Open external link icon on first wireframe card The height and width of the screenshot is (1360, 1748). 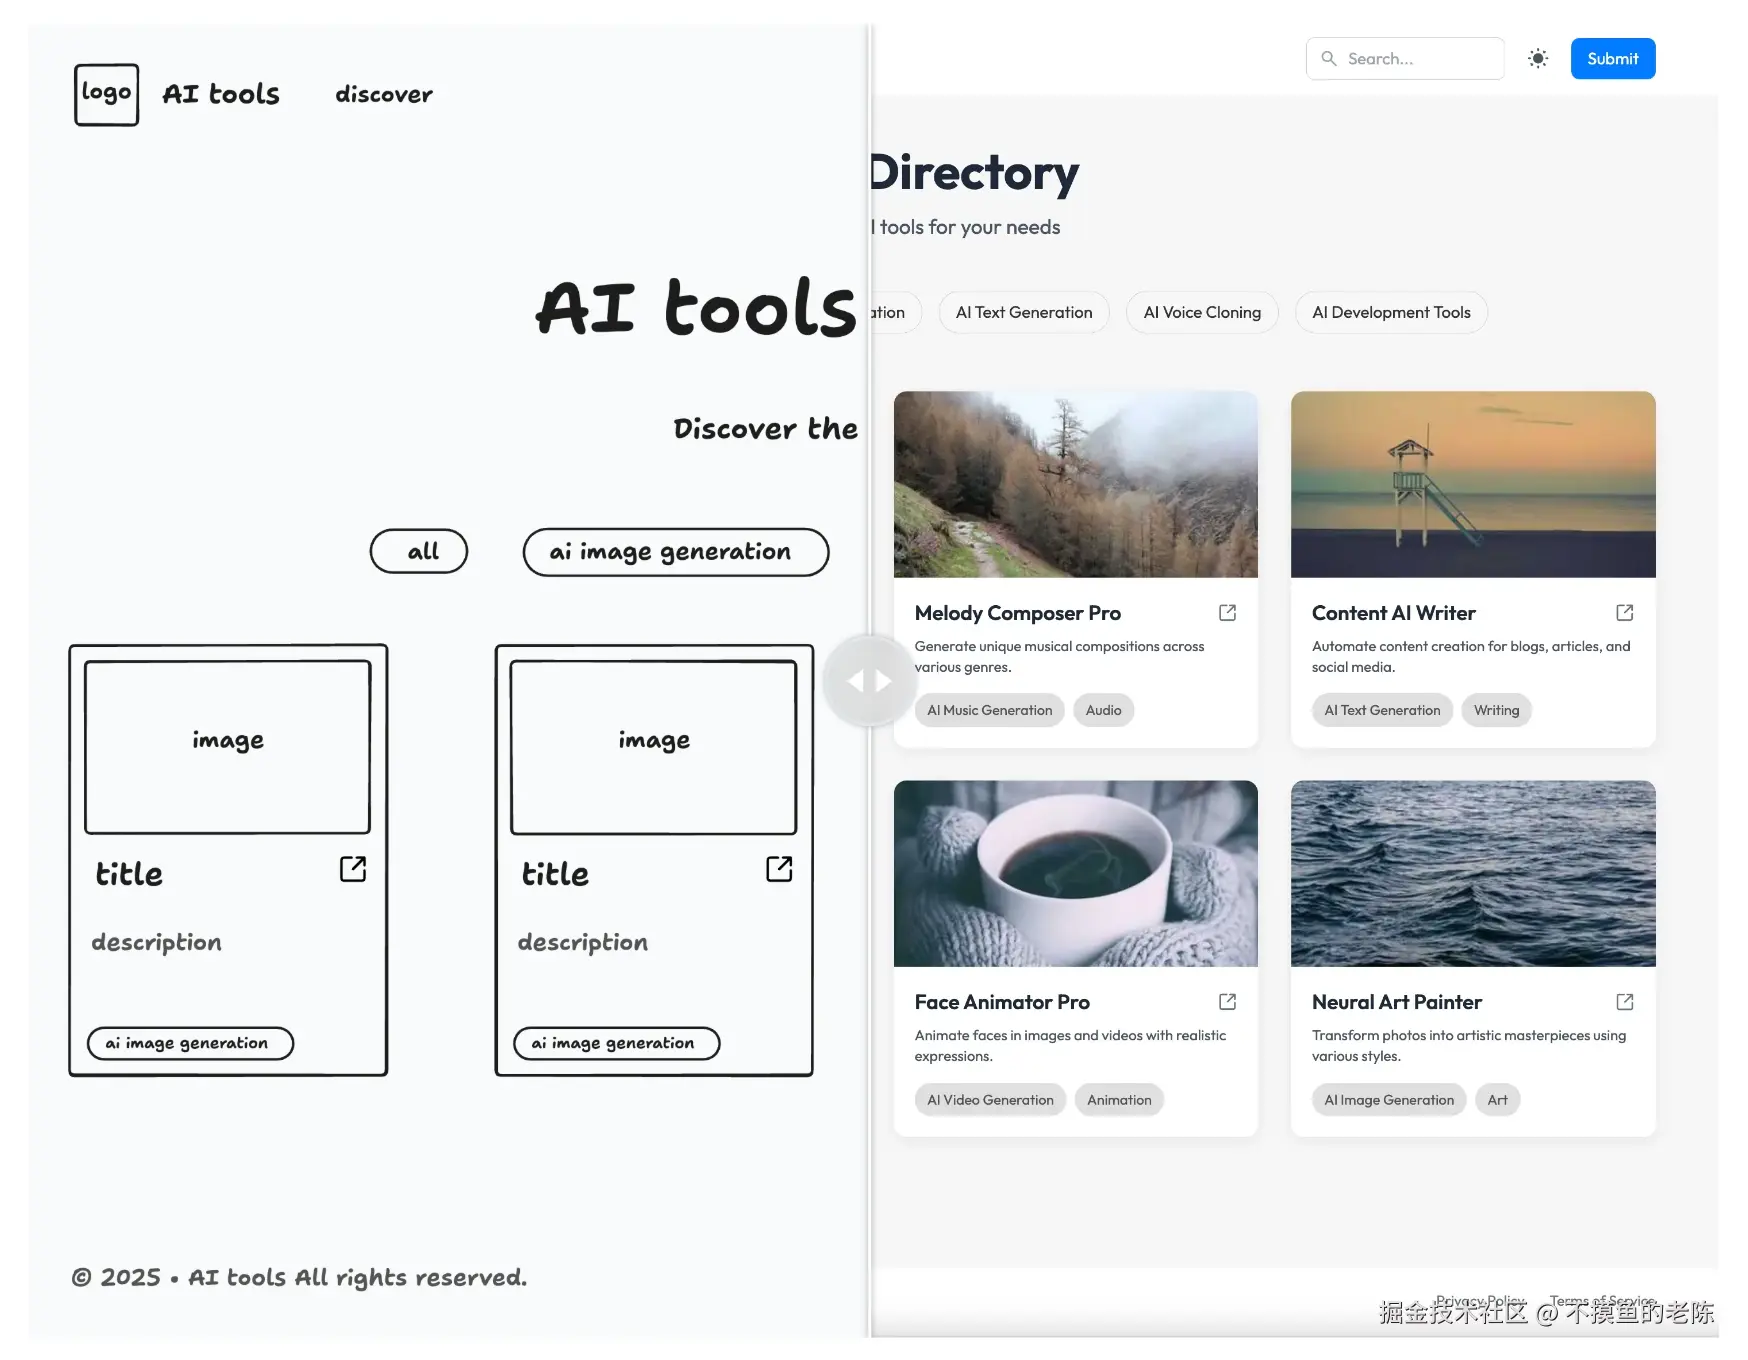coord(353,869)
